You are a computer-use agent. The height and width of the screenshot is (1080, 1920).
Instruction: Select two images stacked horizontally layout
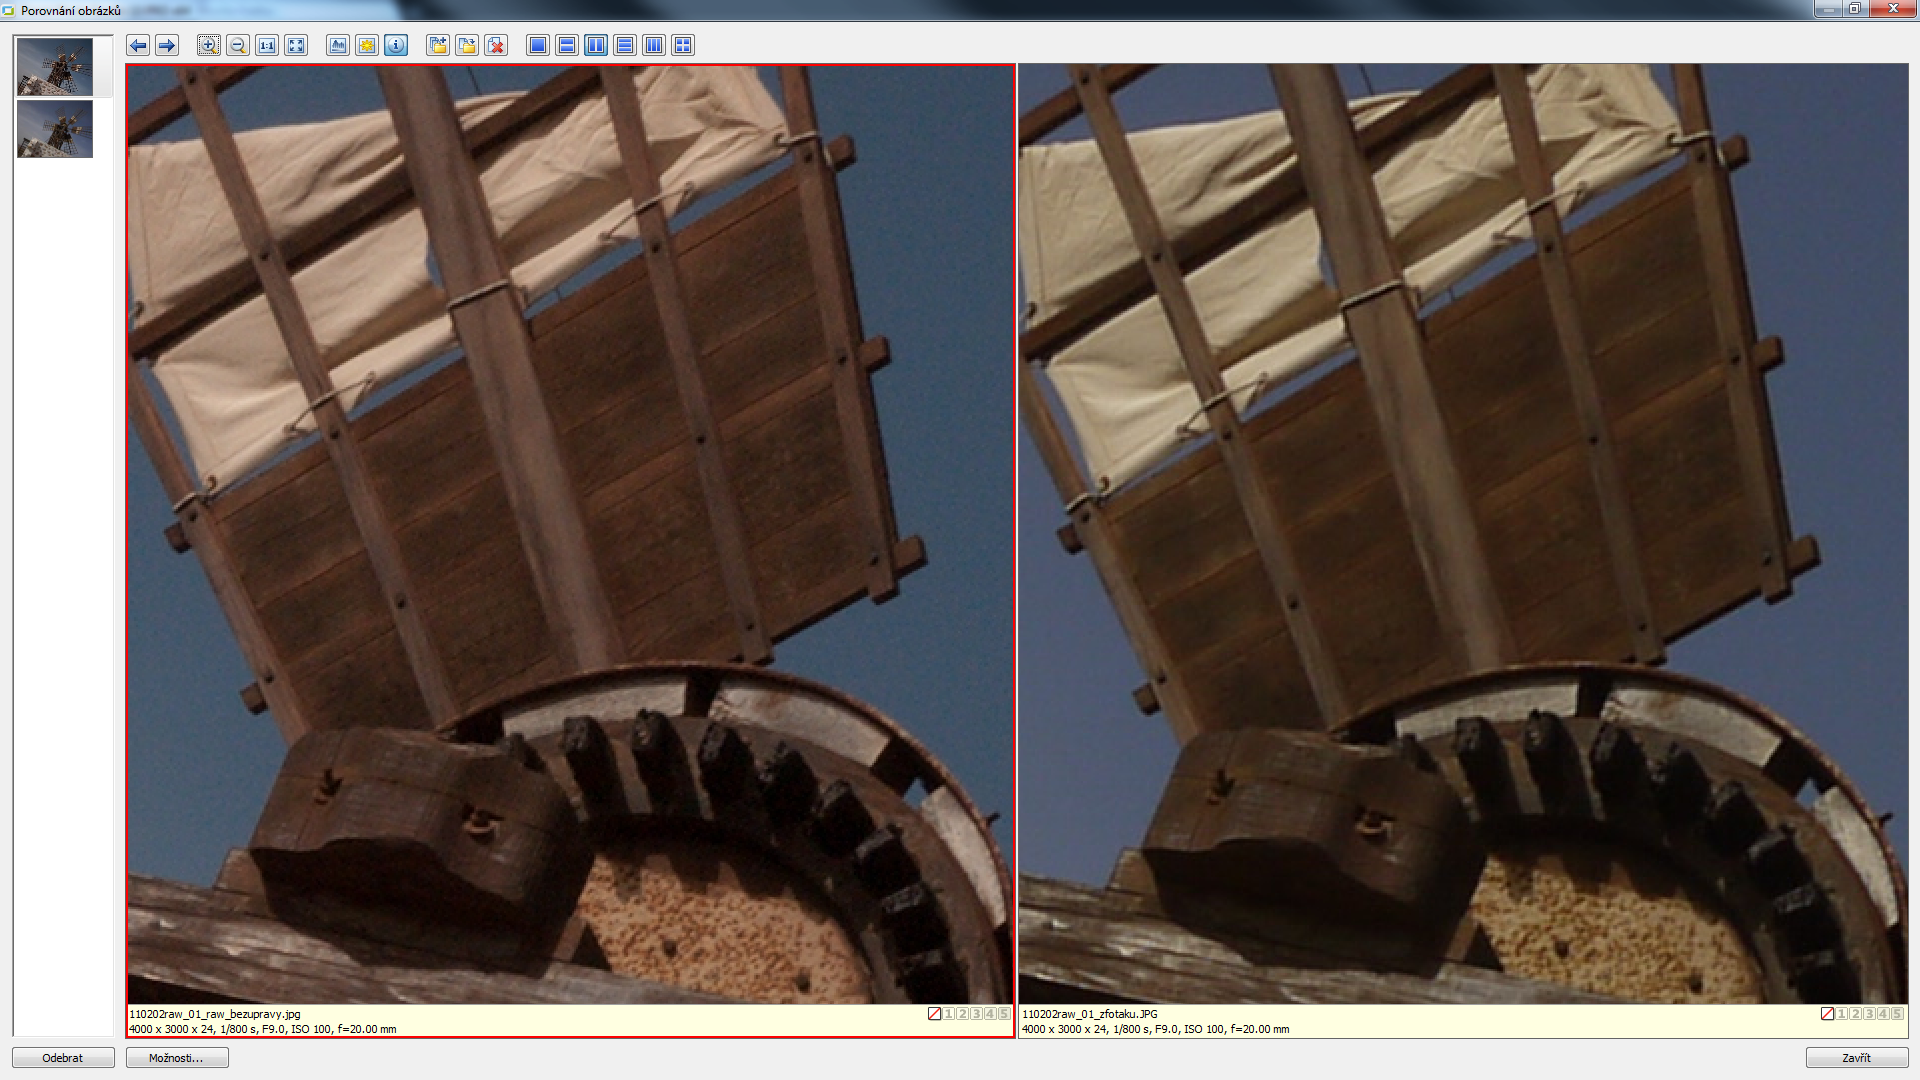pyautogui.click(x=567, y=45)
